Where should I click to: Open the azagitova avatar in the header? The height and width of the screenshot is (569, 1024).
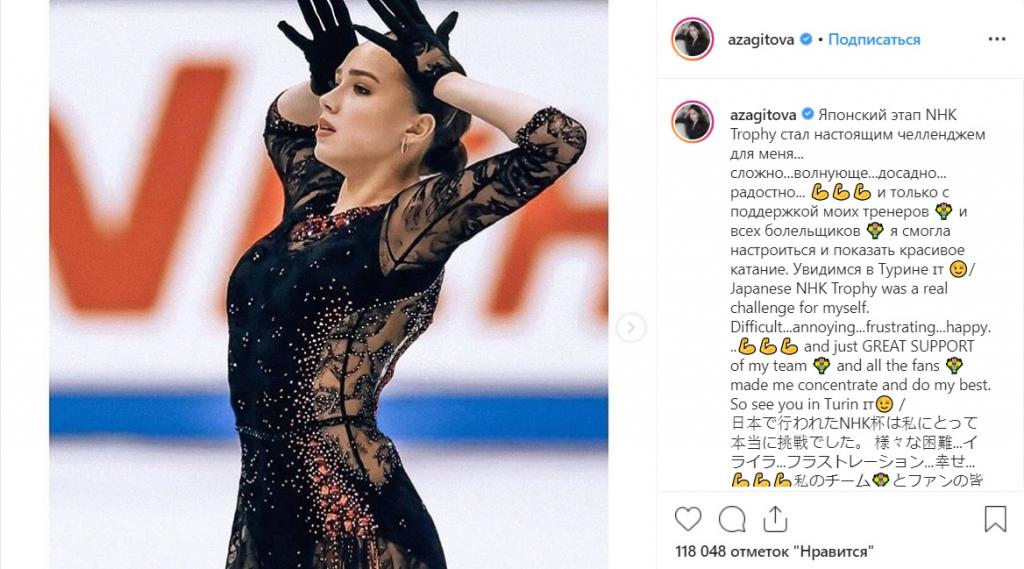692,39
